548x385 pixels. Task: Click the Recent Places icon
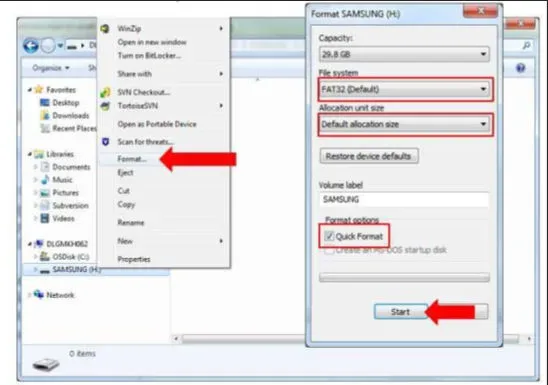[x=45, y=129]
